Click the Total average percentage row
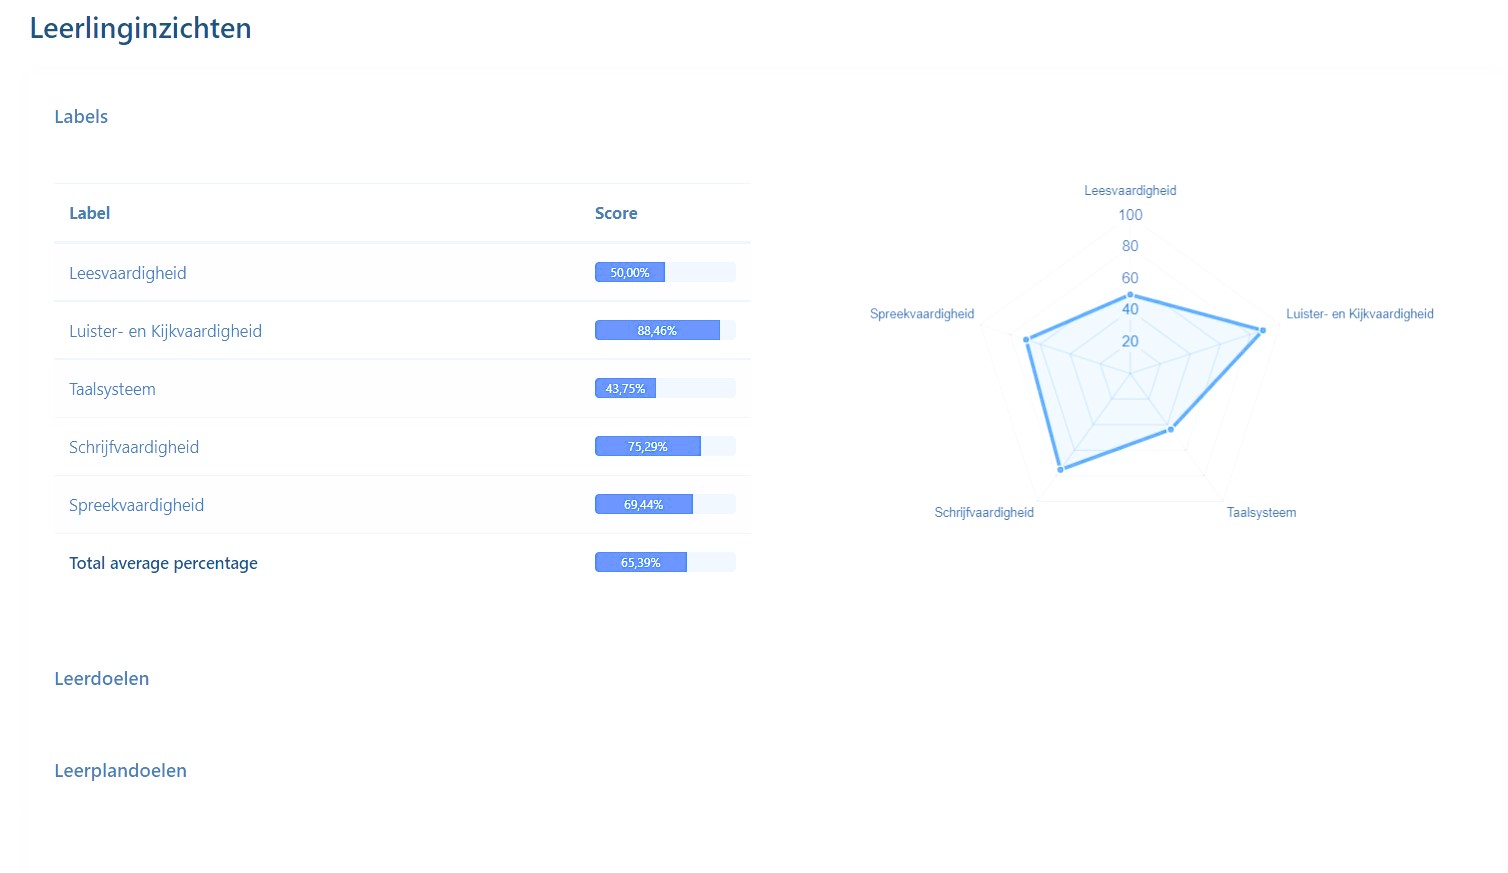The image size is (1508, 873). click(163, 562)
